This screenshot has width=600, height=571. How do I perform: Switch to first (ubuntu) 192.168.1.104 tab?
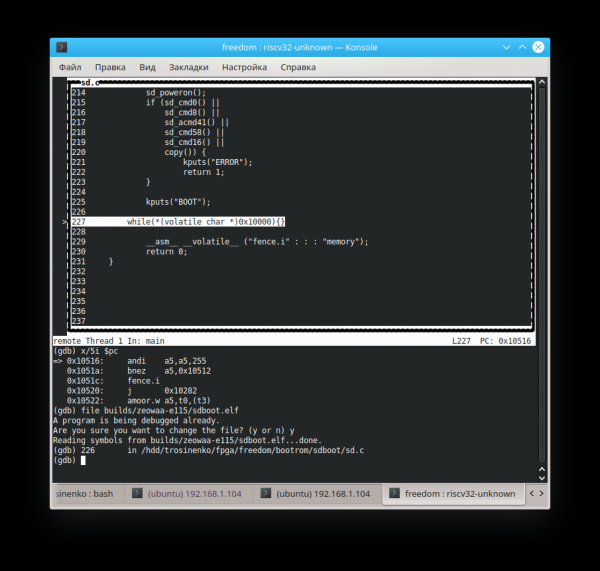[x=190, y=494]
